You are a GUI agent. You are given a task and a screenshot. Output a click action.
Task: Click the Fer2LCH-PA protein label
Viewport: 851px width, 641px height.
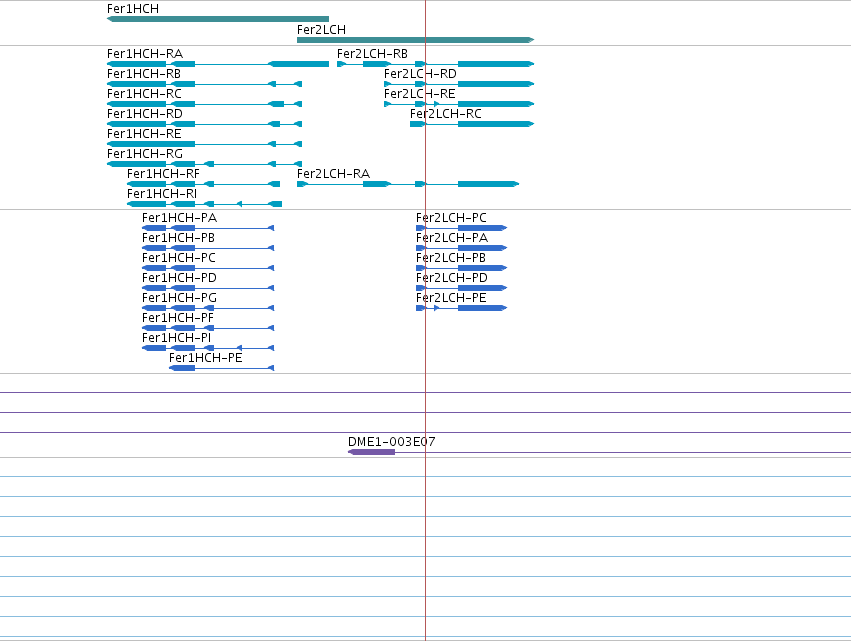point(452,238)
